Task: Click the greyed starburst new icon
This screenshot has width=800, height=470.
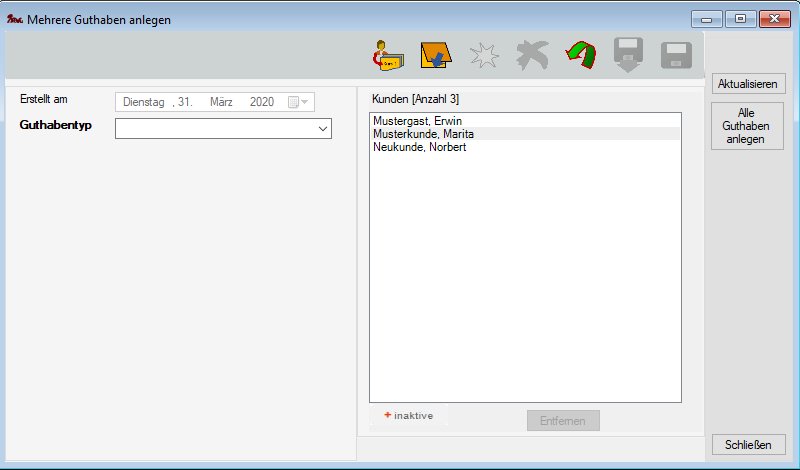Action: click(x=484, y=56)
